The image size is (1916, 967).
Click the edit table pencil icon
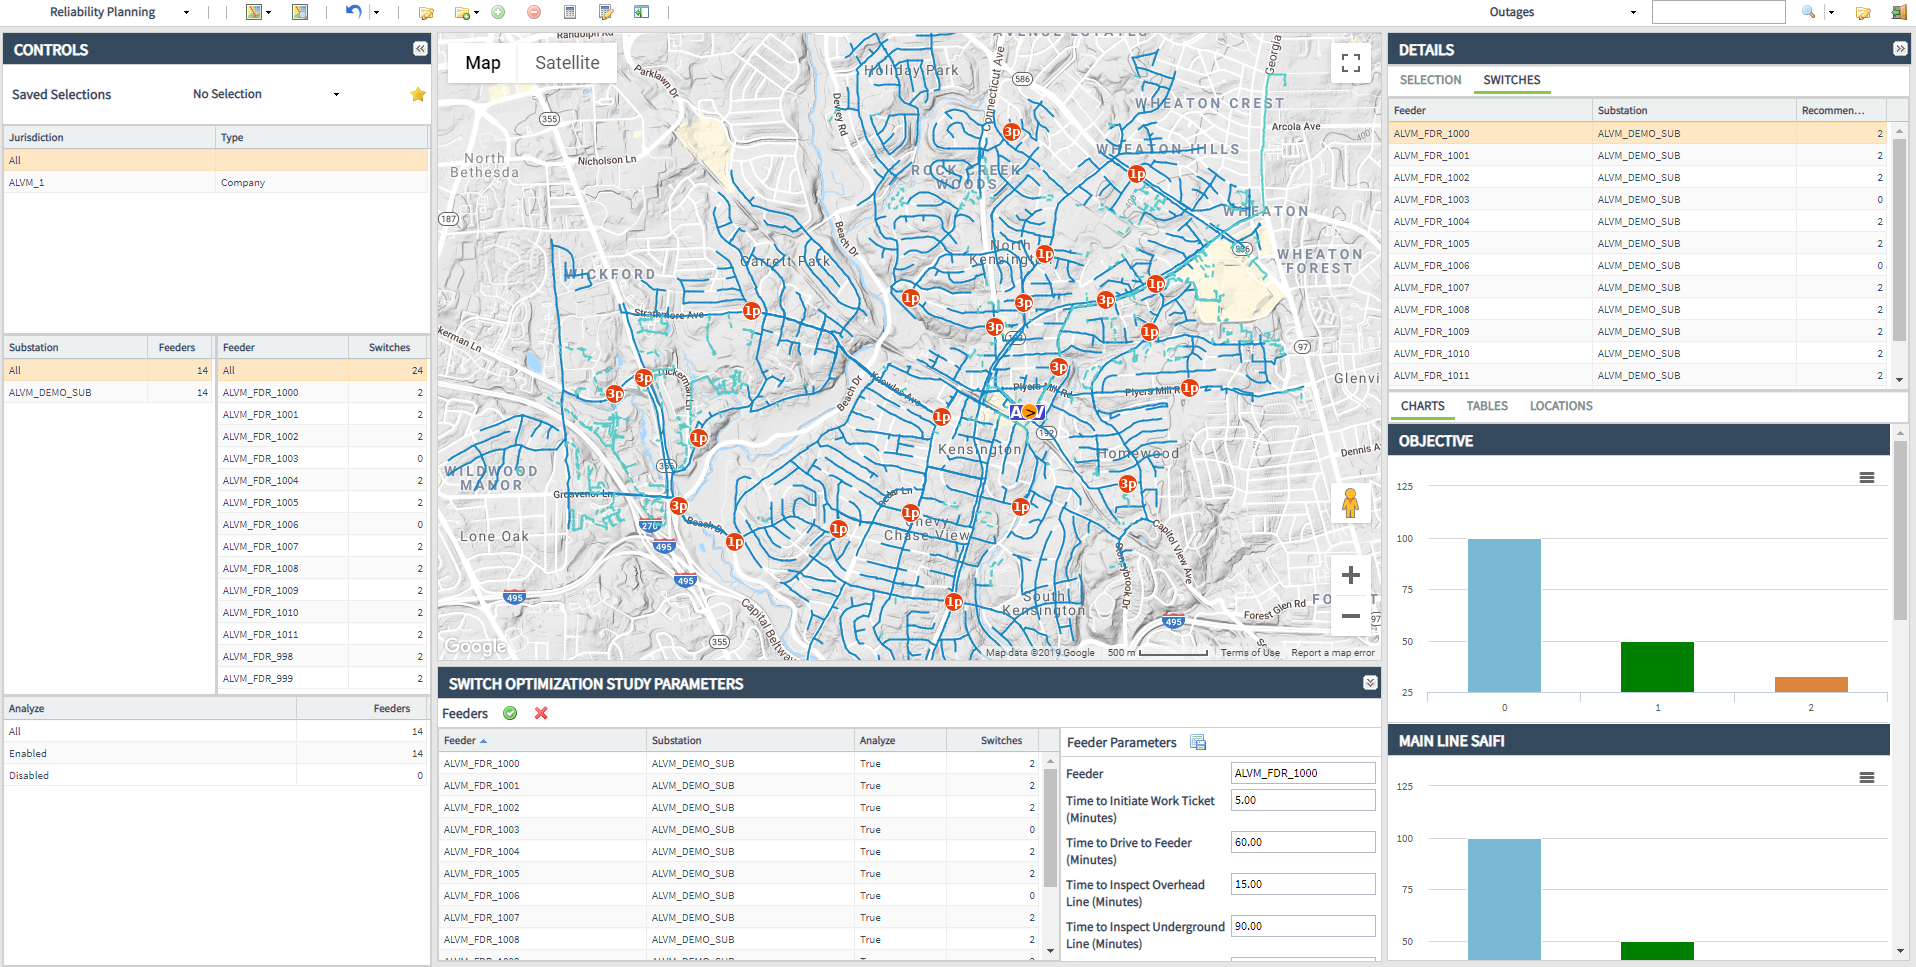point(606,12)
